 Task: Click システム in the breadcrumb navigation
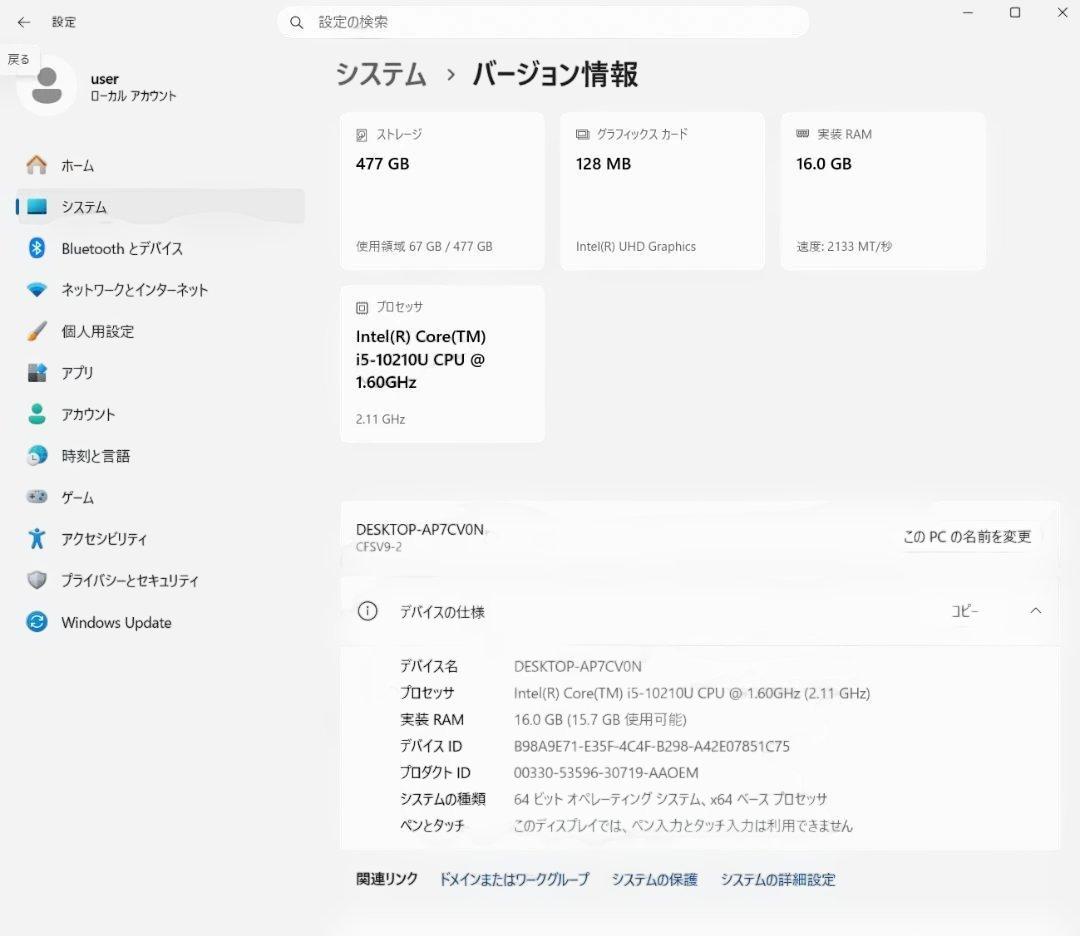tap(381, 74)
